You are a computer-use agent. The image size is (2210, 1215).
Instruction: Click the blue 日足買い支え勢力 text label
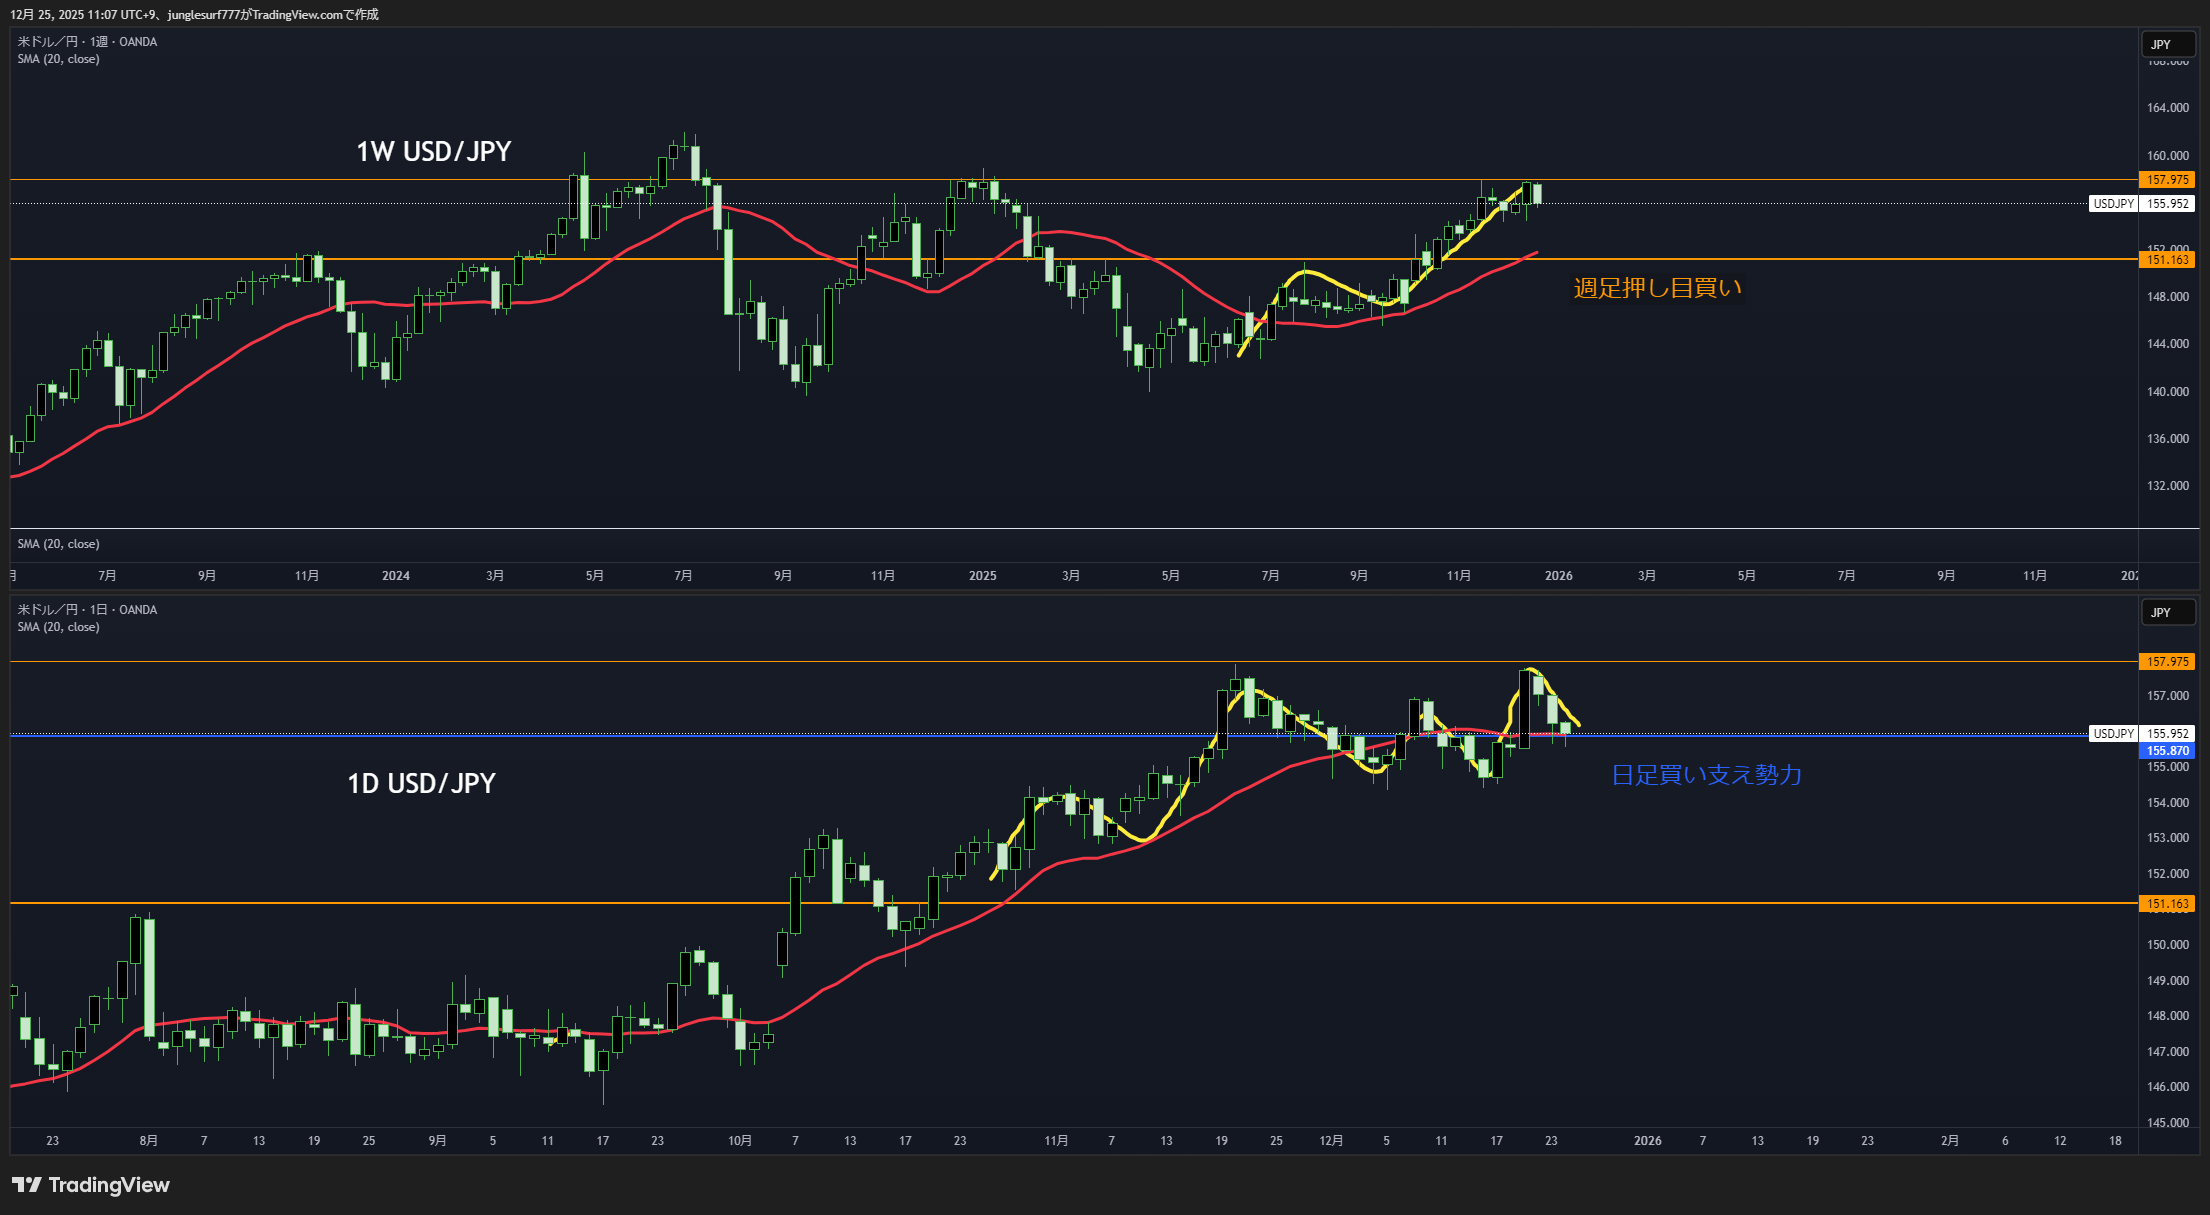tap(1706, 775)
